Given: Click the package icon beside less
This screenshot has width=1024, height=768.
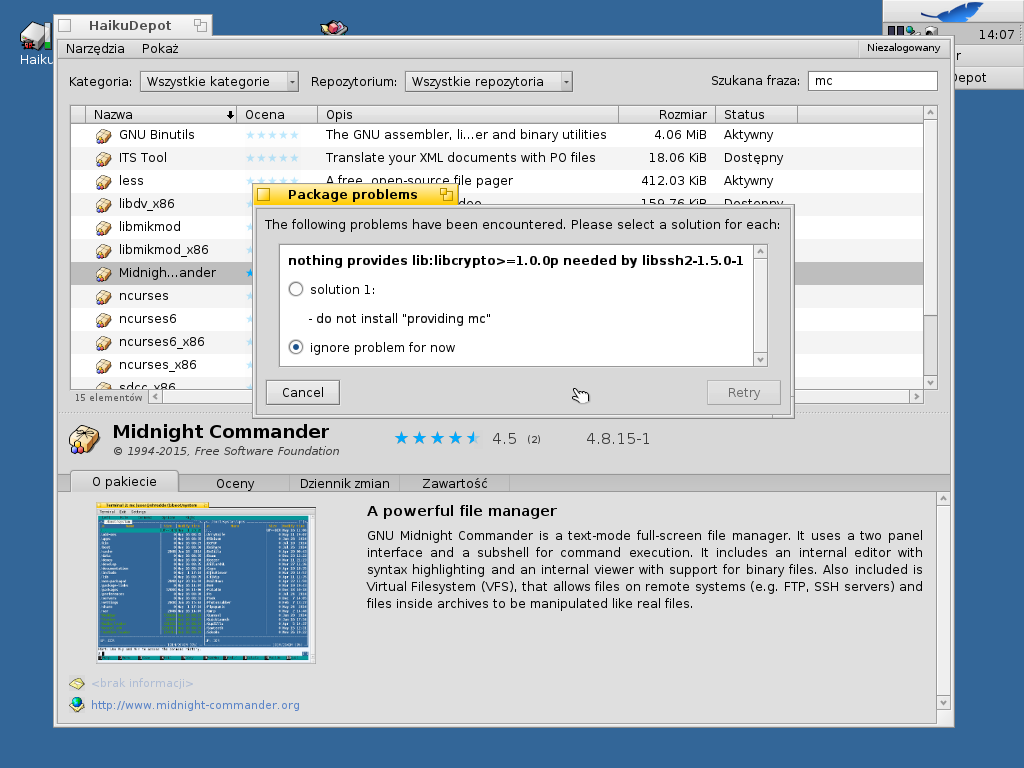Looking at the screenshot, I should [103, 182].
